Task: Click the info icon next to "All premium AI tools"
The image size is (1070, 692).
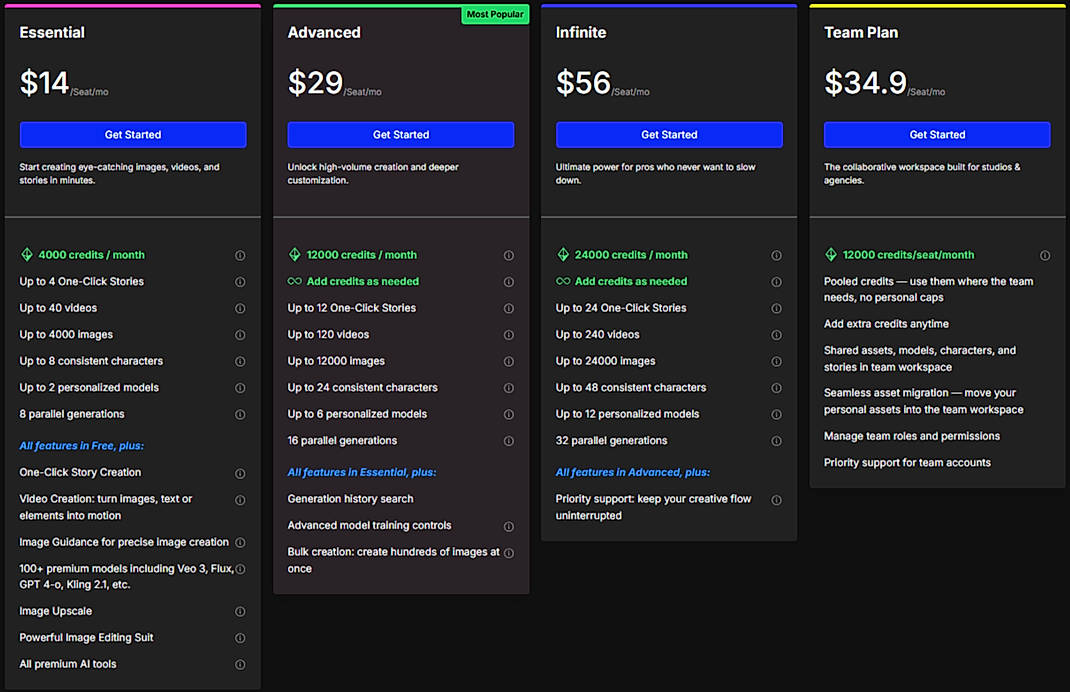Action: 240,663
